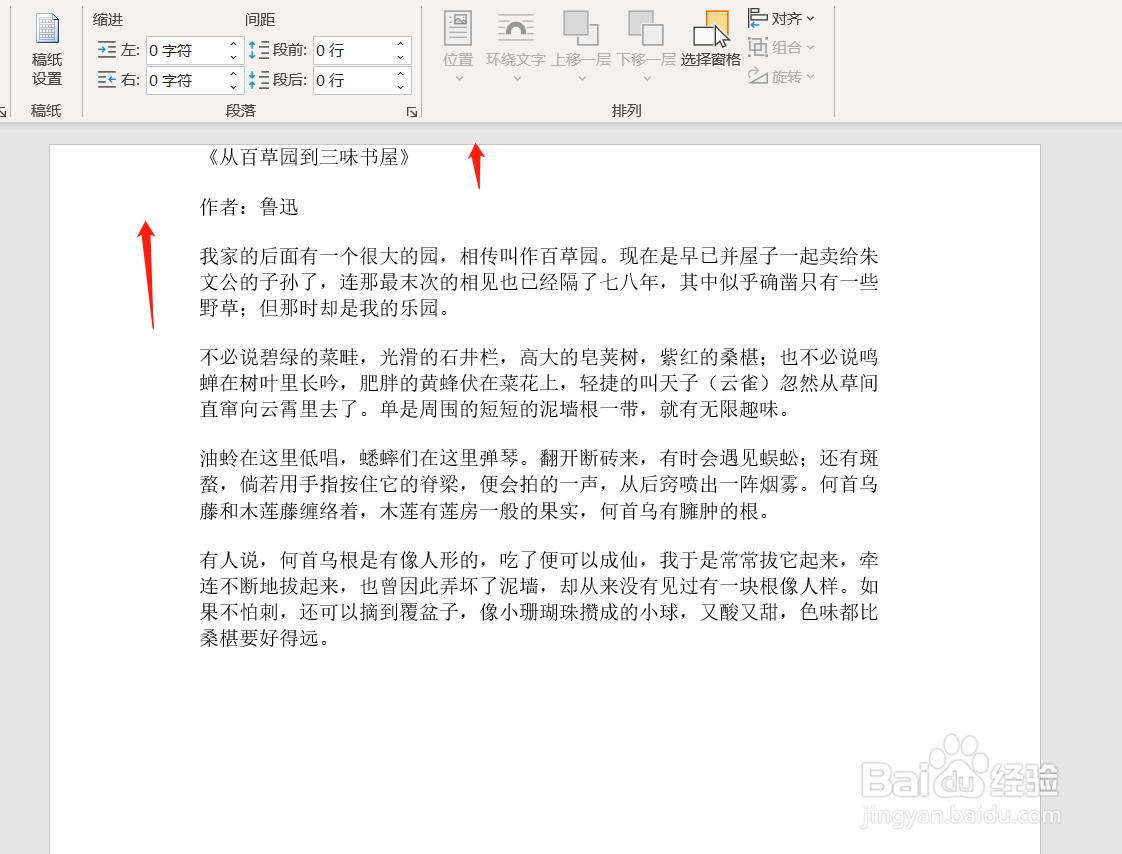Click the spacing-after icon beside 段后

(259, 79)
